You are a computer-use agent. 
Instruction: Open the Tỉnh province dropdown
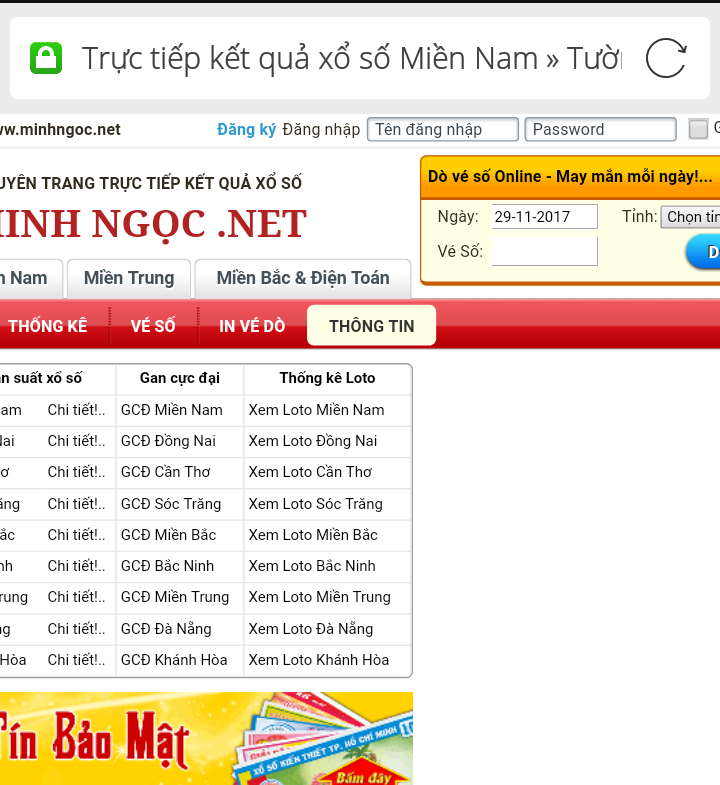(x=690, y=217)
